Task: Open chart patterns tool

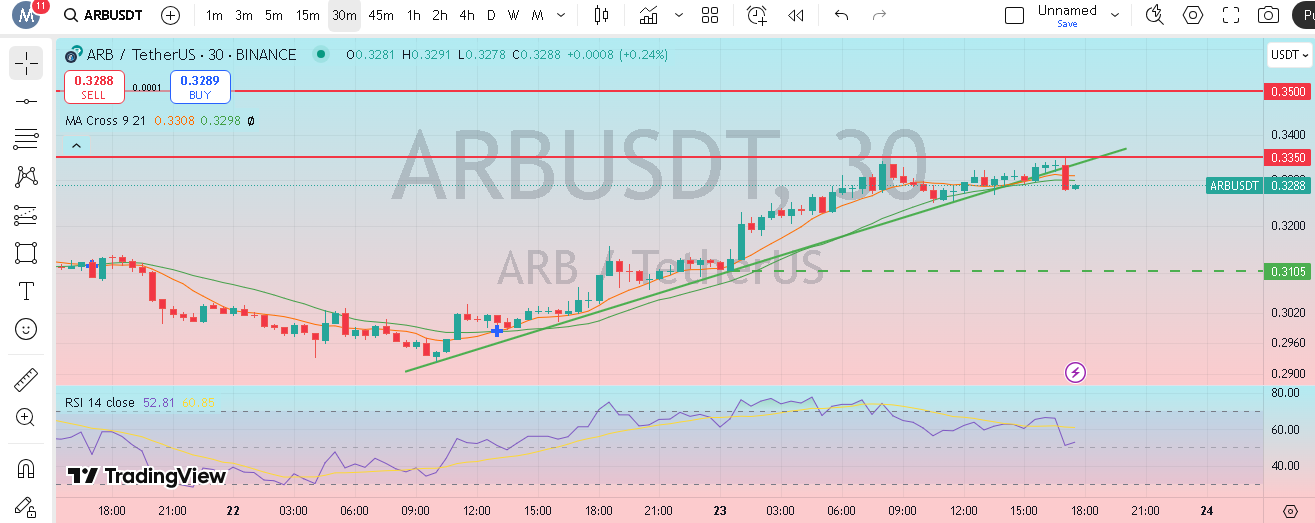Action: (26, 177)
